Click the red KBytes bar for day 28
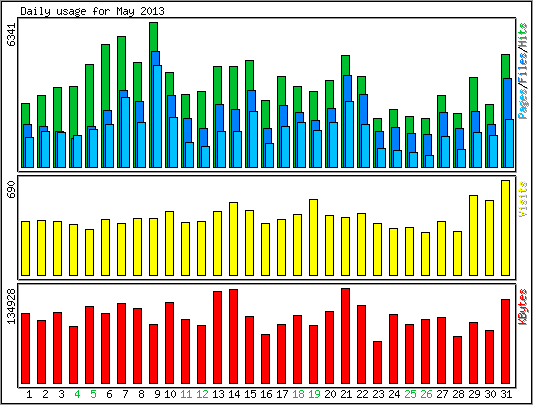 click(458, 360)
